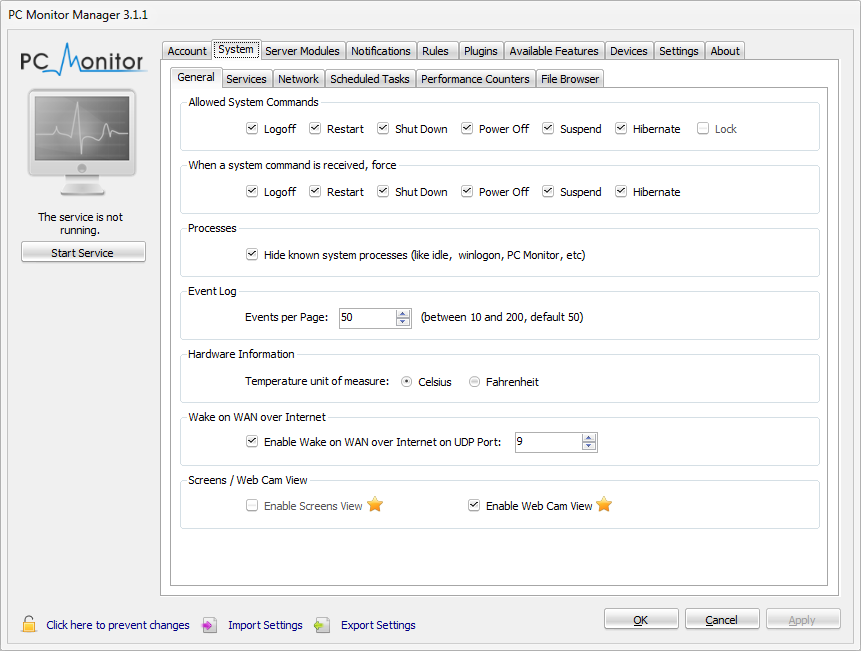The width and height of the screenshot is (861, 651).
Task: Open the Scheduled Tasks sub-tab
Action: [369, 79]
